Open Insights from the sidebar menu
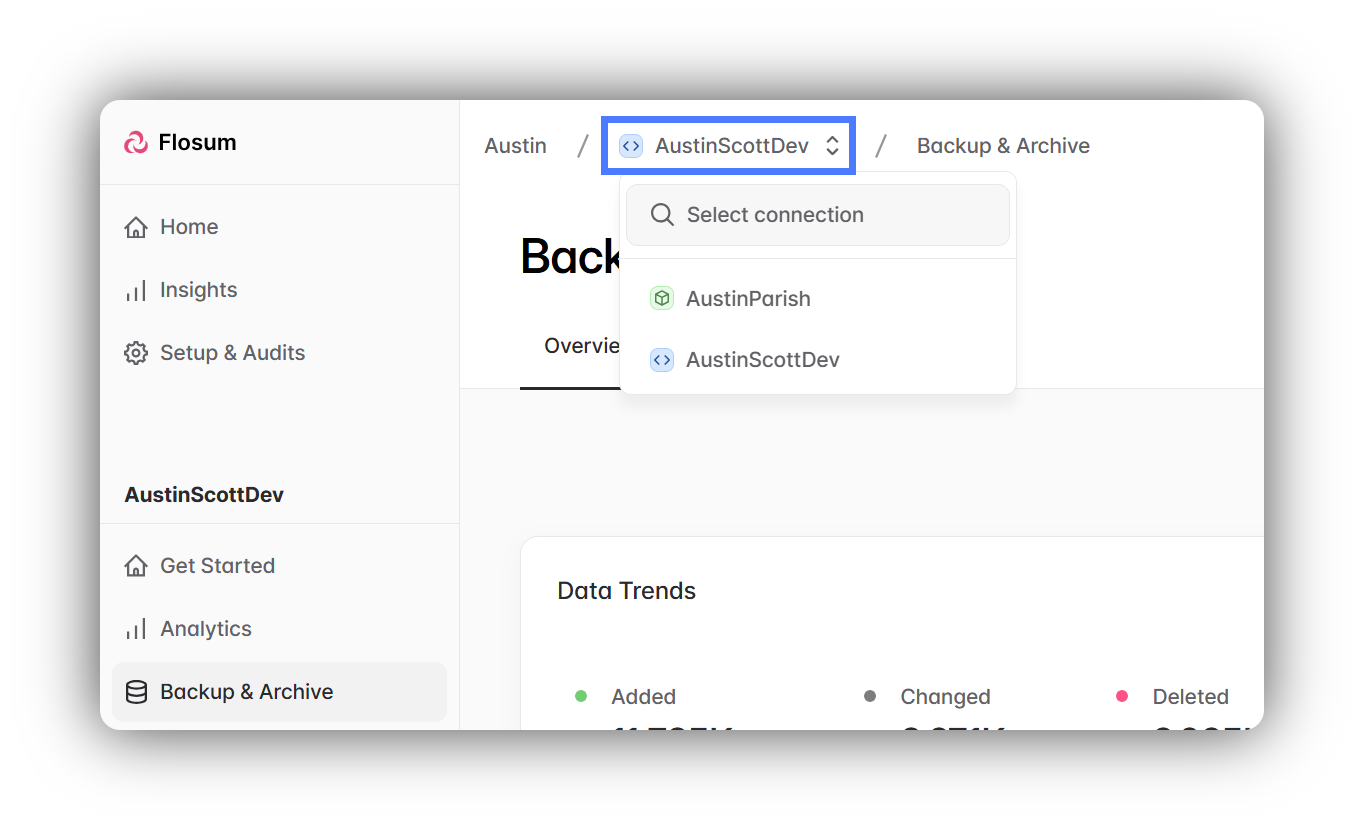The width and height of the screenshot is (1364, 830). point(198,290)
